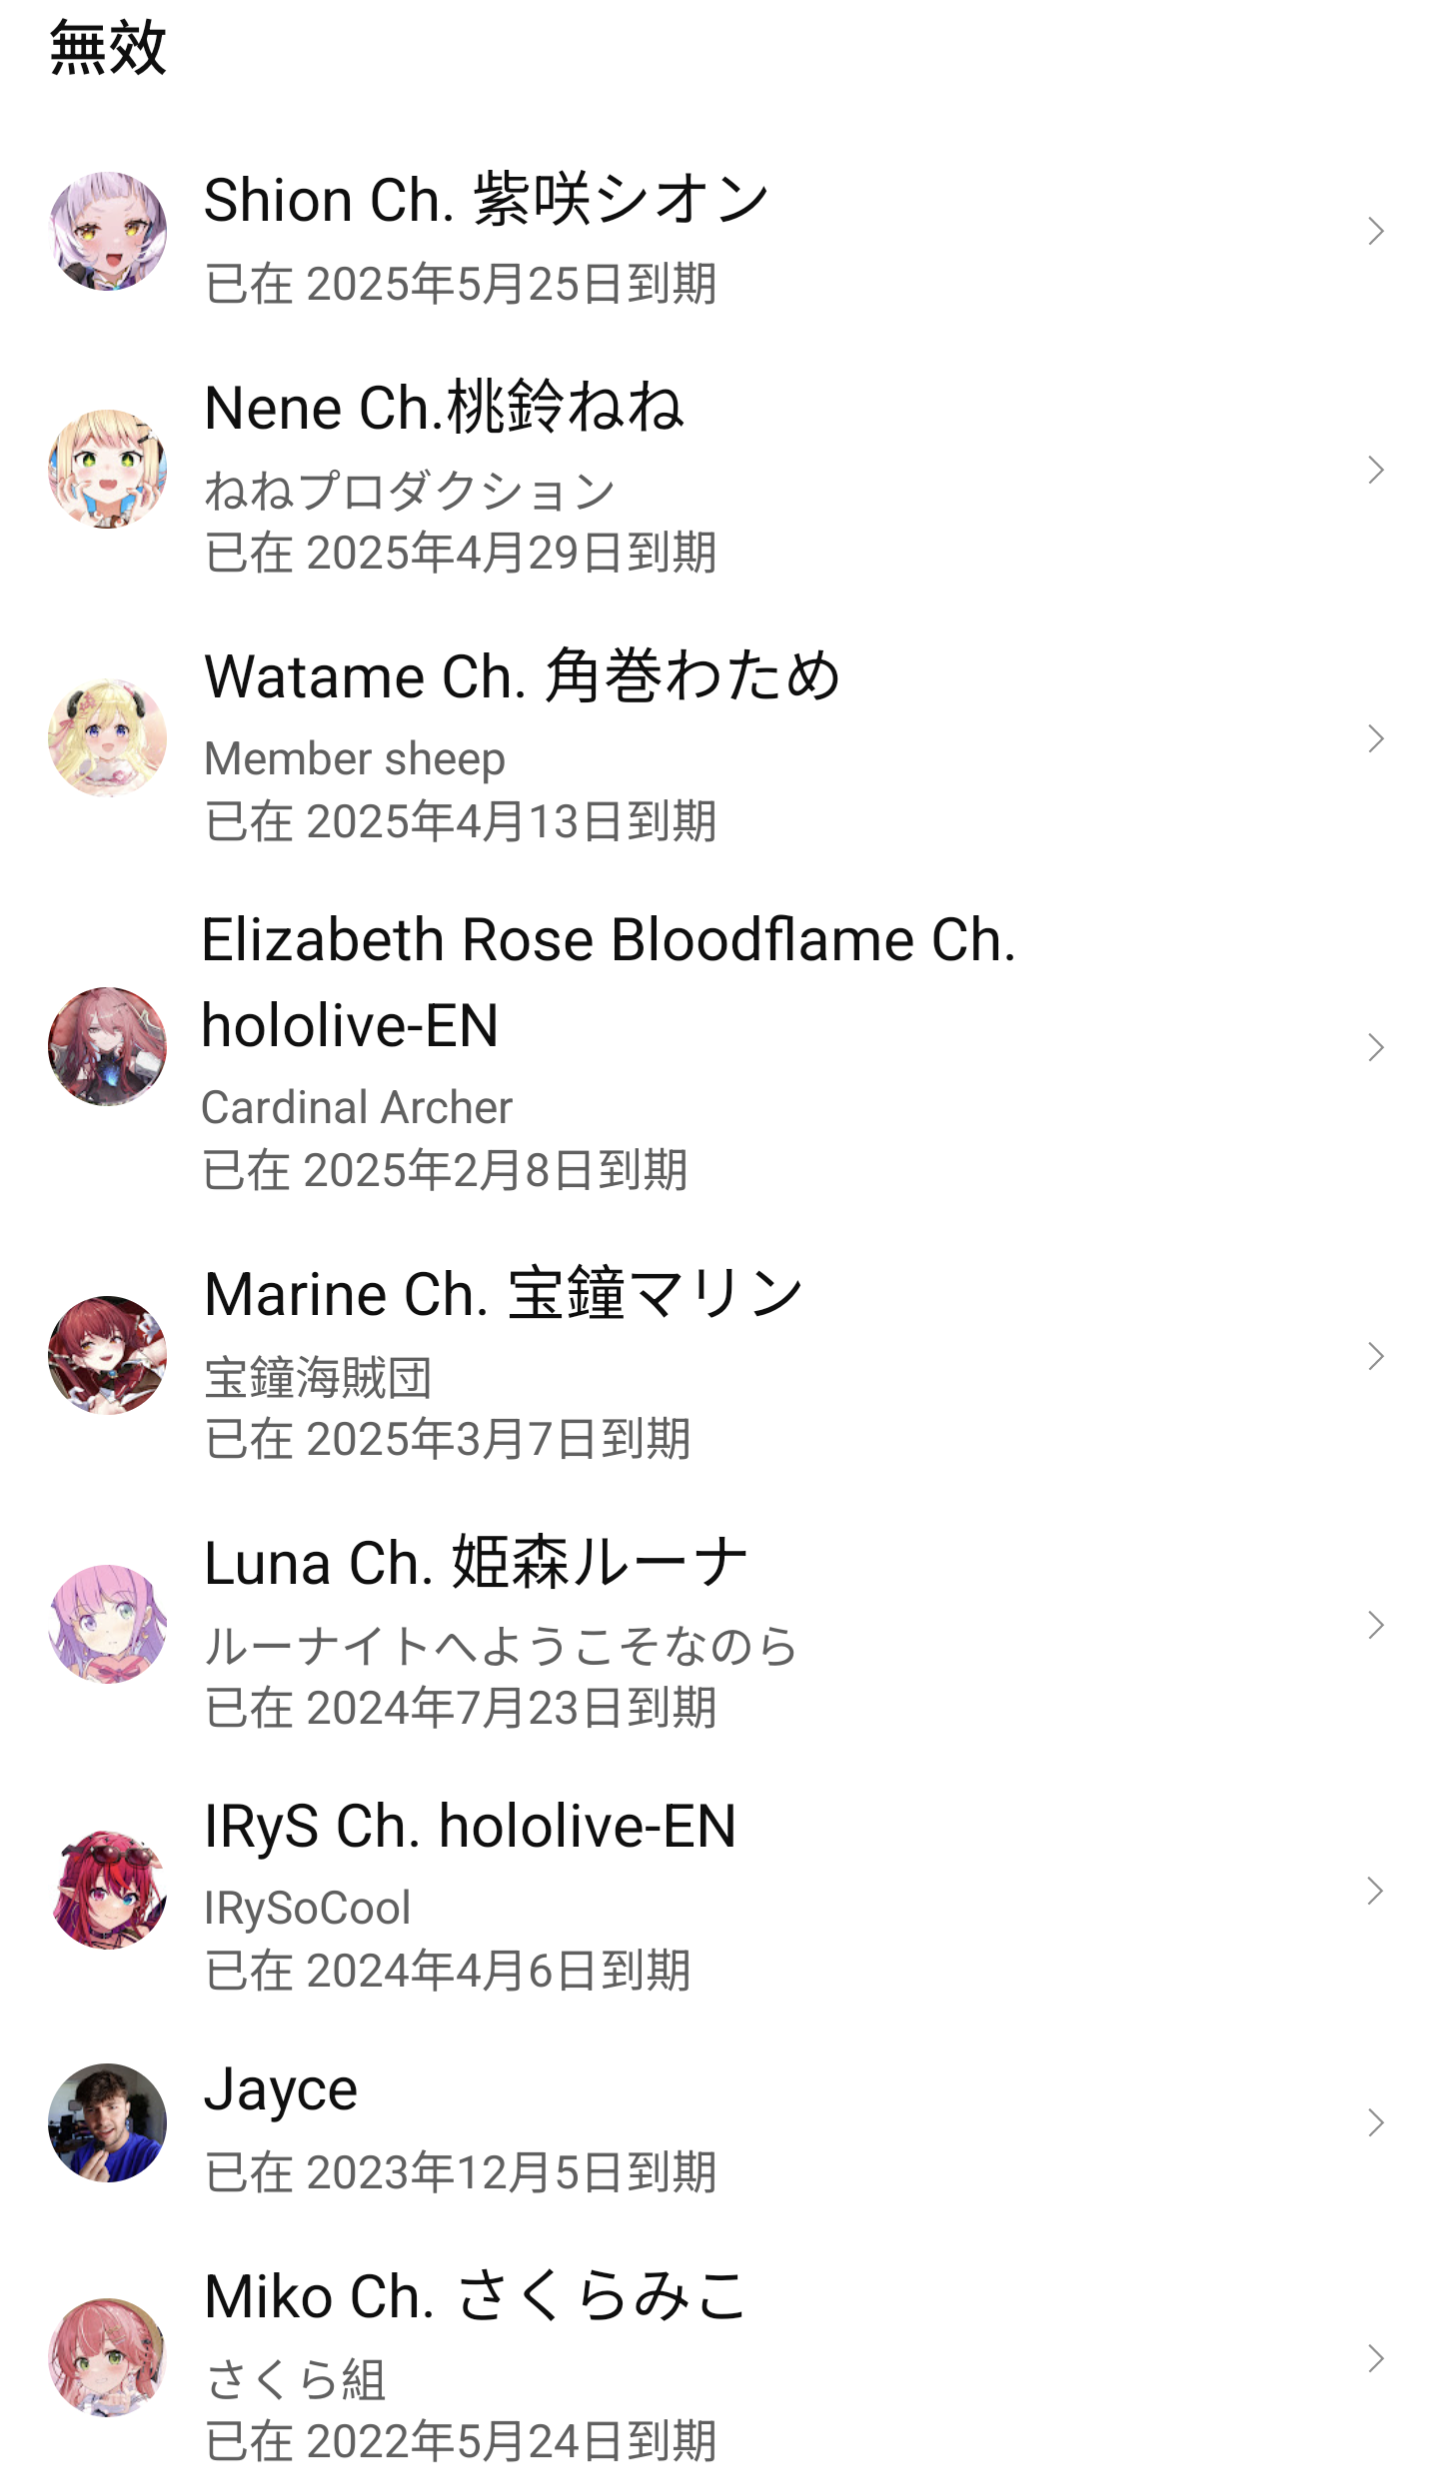Tap Luna Ch. channel avatar
Viewport: 1439px width, 2484px height.
[x=107, y=1624]
